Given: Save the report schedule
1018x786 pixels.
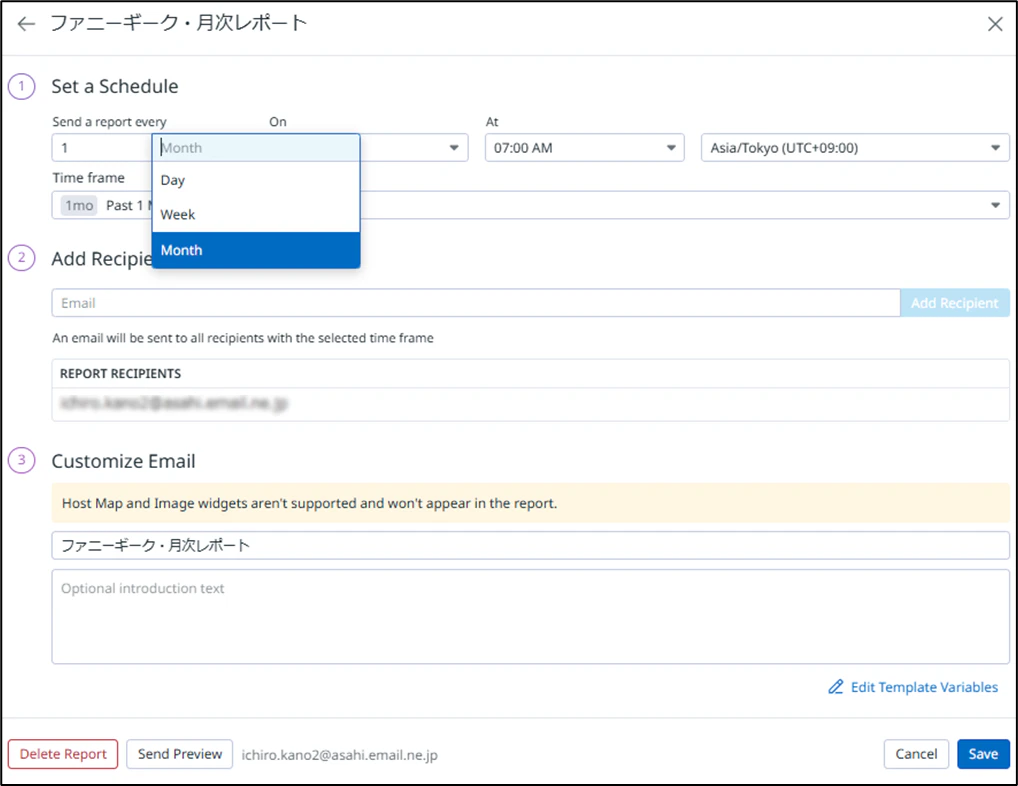Looking at the screenshot, I should 983,754.
